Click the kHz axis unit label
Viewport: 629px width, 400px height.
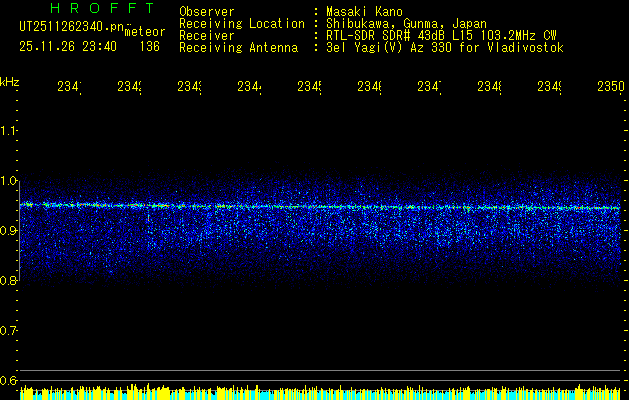[9, 82]
